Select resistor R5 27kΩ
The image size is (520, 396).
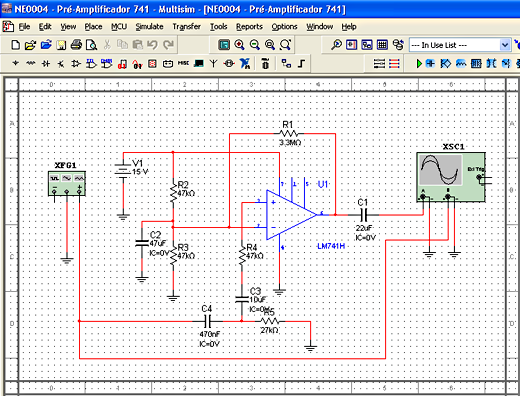(x=270, y=321)
